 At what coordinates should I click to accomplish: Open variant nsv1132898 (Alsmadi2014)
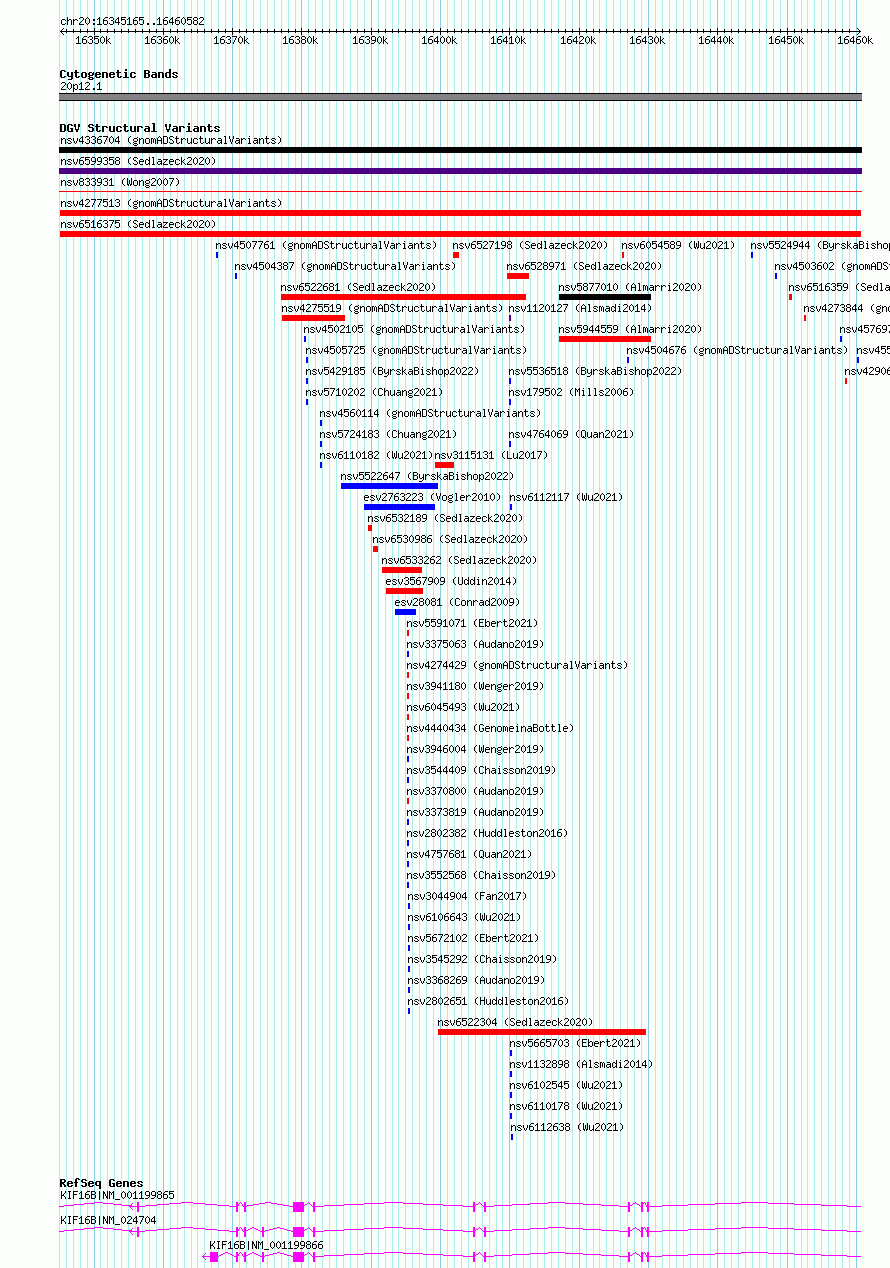(581, 1064)
